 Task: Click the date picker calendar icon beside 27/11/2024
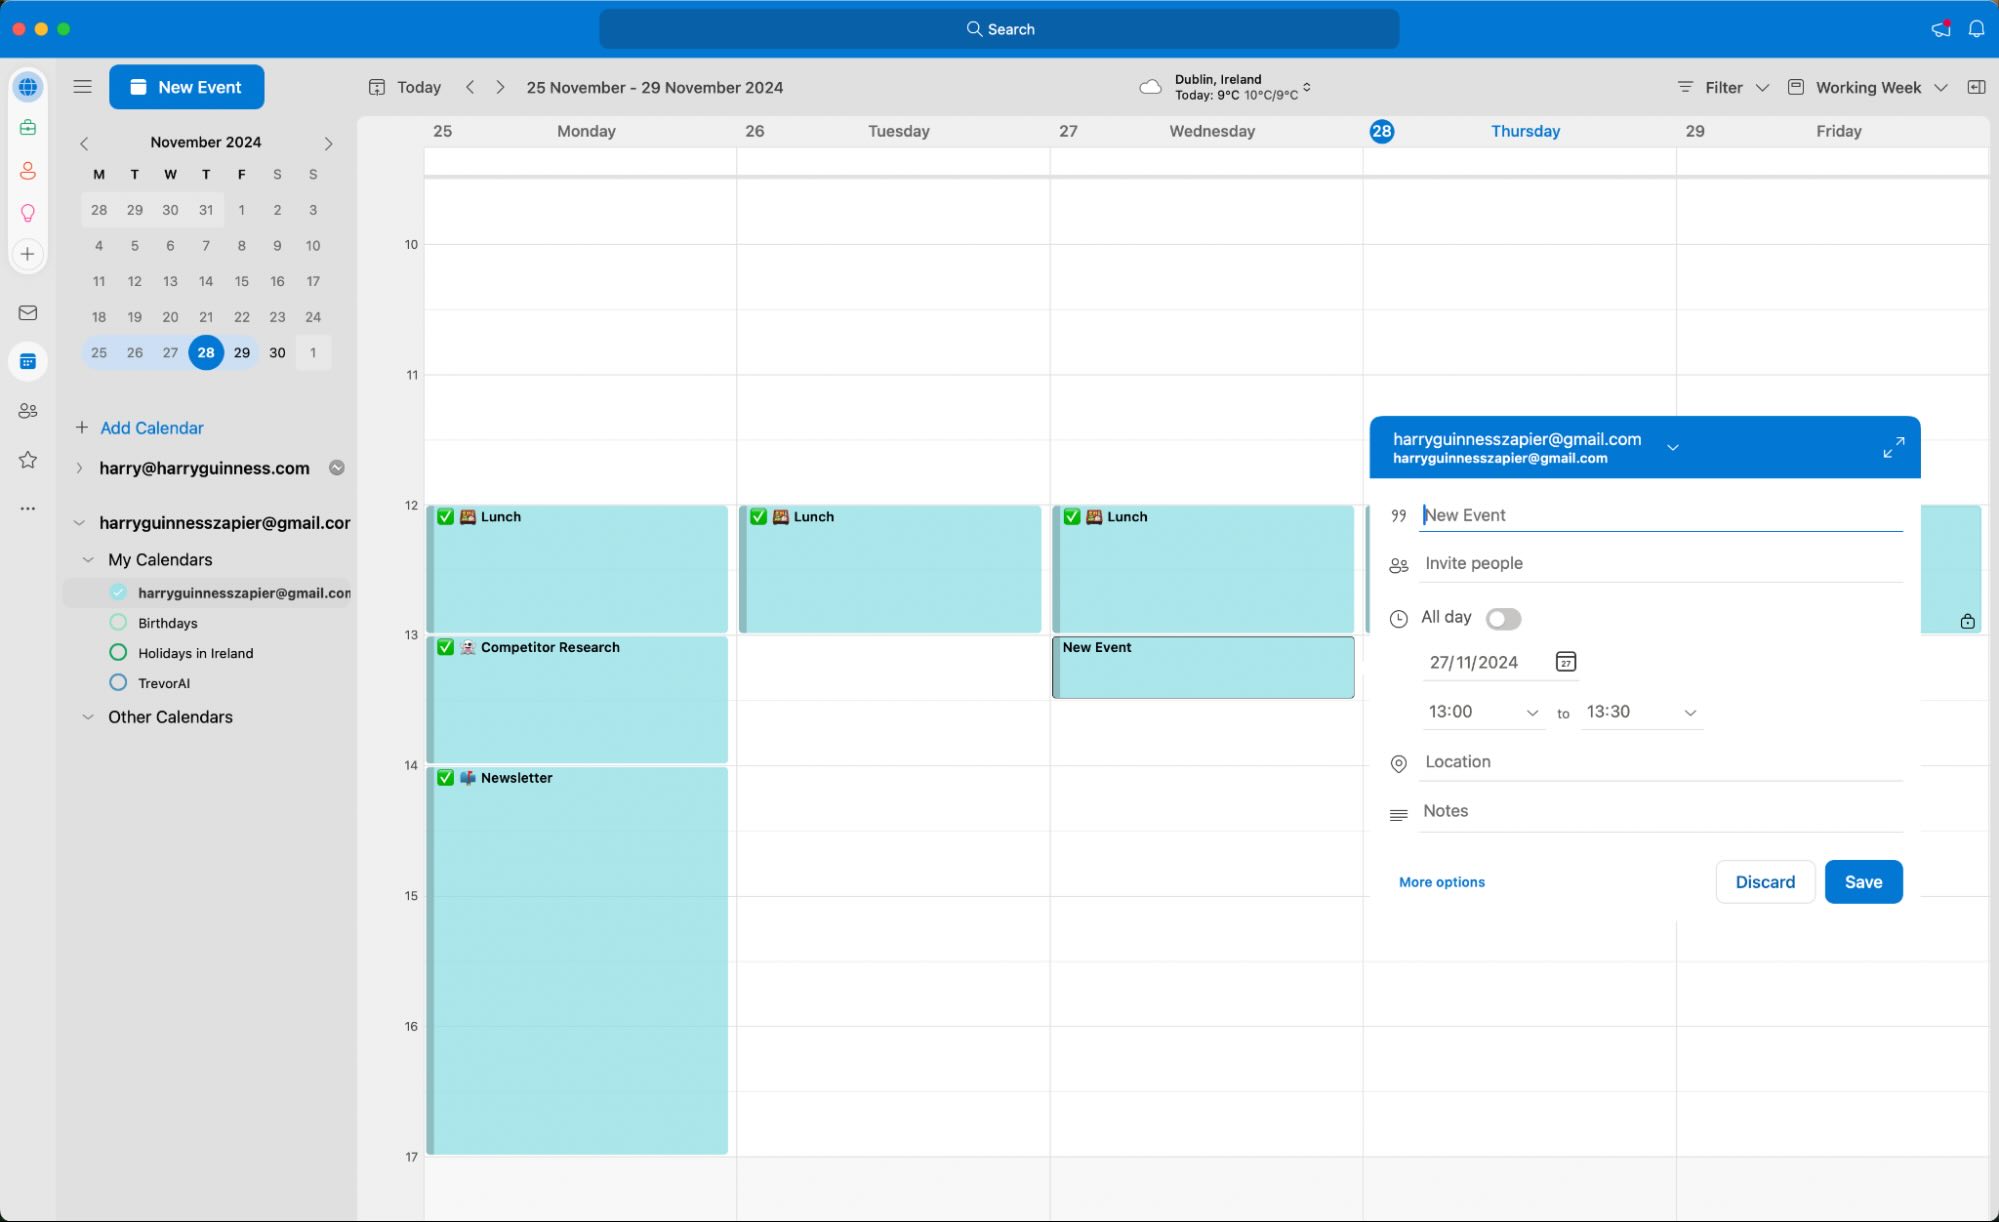[x=1565, y=661]
